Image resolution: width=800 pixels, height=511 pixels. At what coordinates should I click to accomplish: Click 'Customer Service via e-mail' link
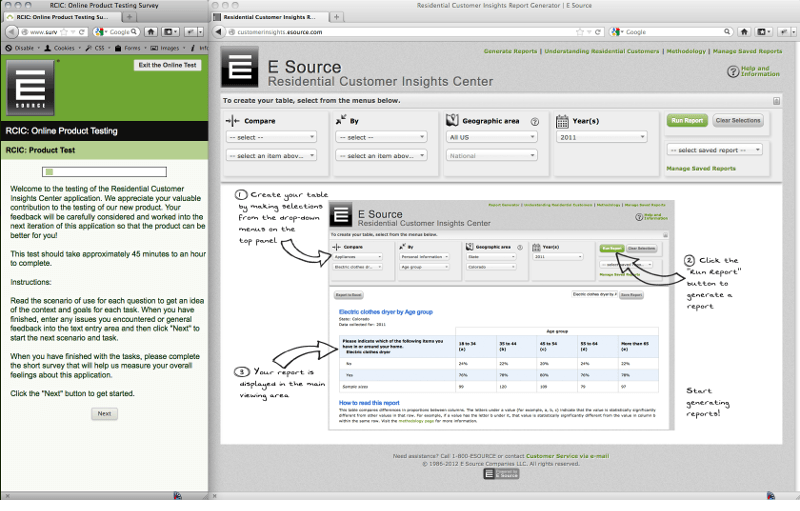click(x=567, y=456)
